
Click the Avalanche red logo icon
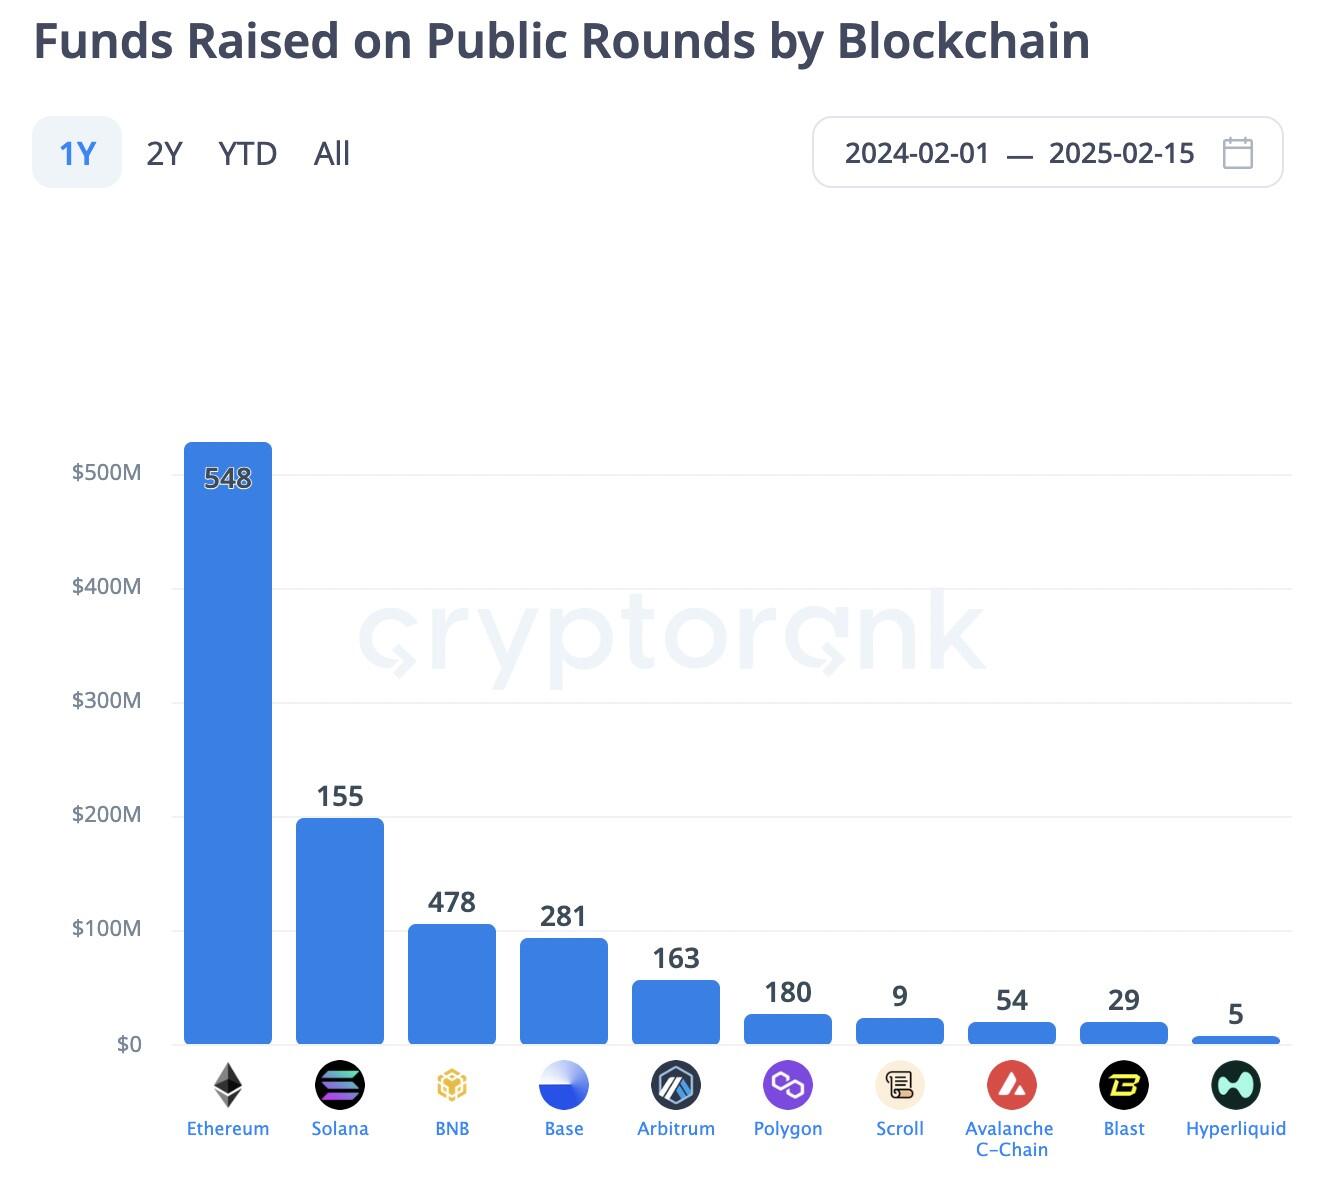pyautogui.click(x=1012, y=1085)
